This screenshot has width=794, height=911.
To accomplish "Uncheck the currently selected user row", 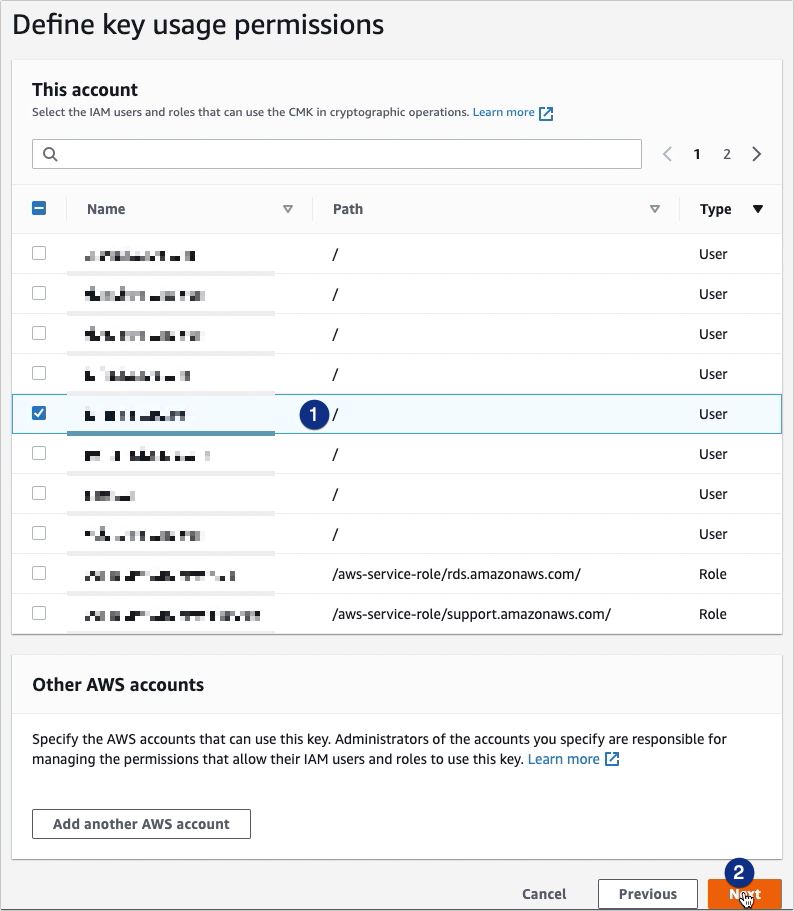I will [x=39, y=413].
